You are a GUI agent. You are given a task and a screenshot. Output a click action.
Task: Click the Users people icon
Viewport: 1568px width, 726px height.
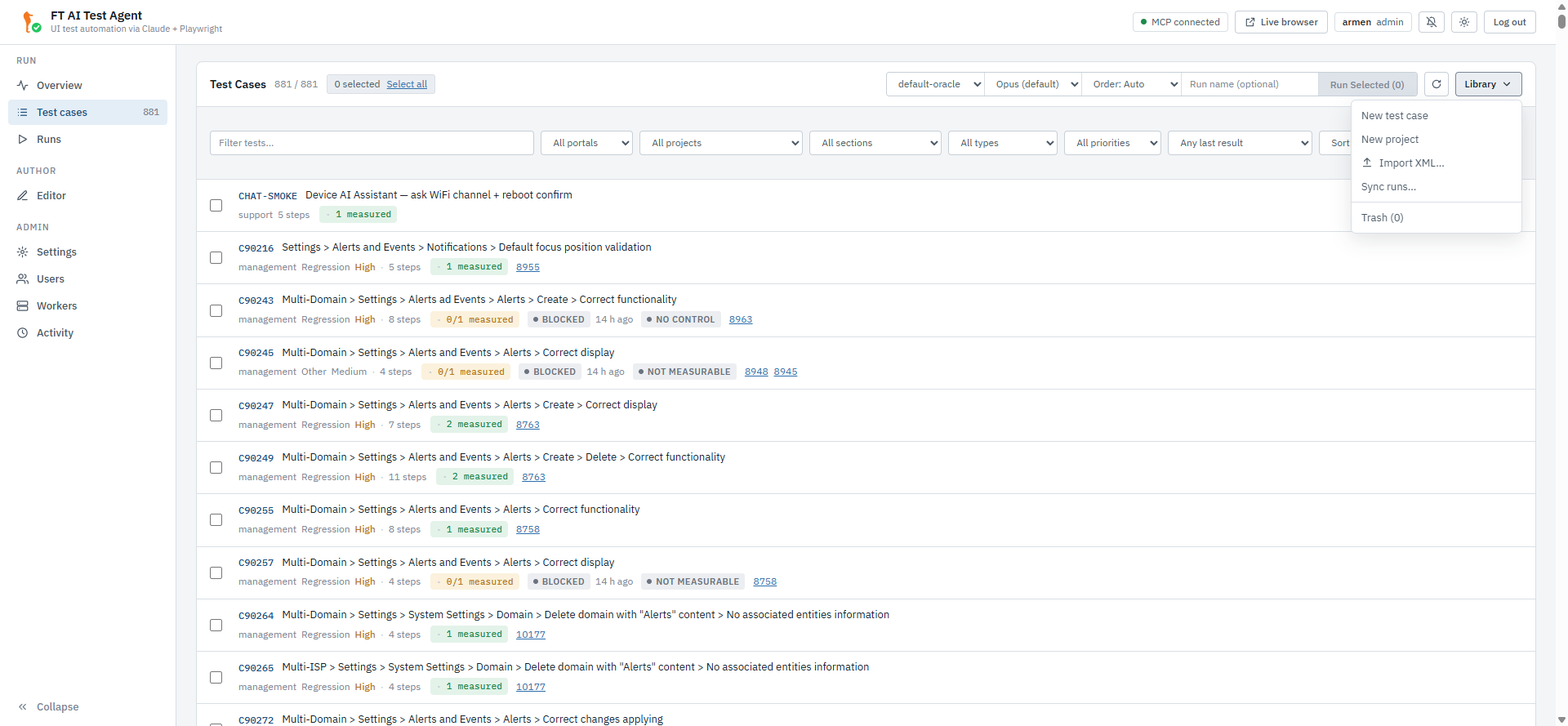pyautogui.click(x=23, y=279)
